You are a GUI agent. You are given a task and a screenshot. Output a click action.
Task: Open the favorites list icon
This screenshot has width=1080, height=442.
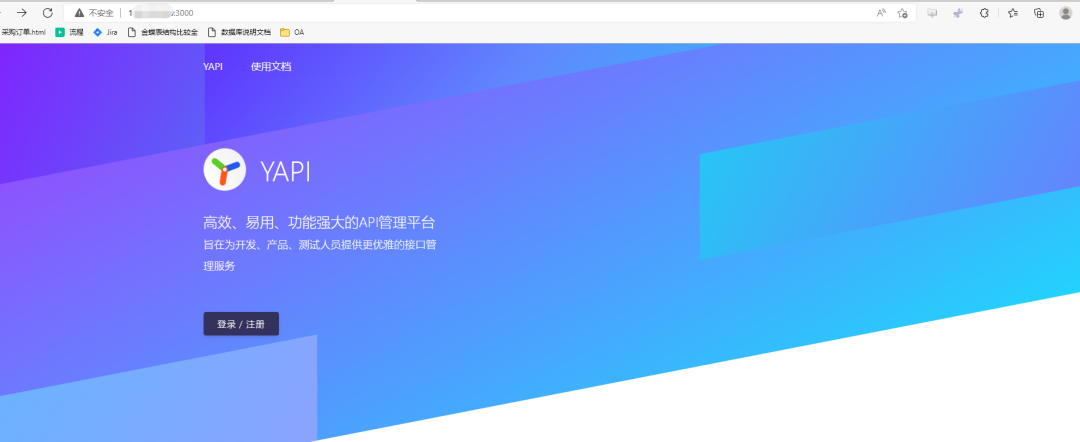click(x=1012, y=13)
